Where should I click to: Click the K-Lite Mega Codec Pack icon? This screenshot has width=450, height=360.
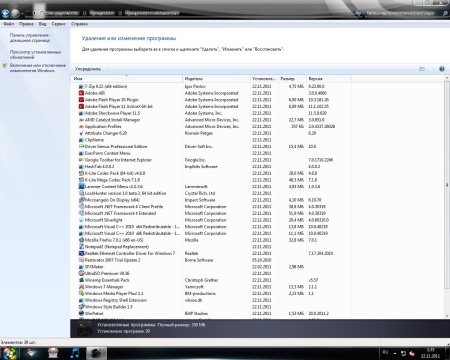81,180
